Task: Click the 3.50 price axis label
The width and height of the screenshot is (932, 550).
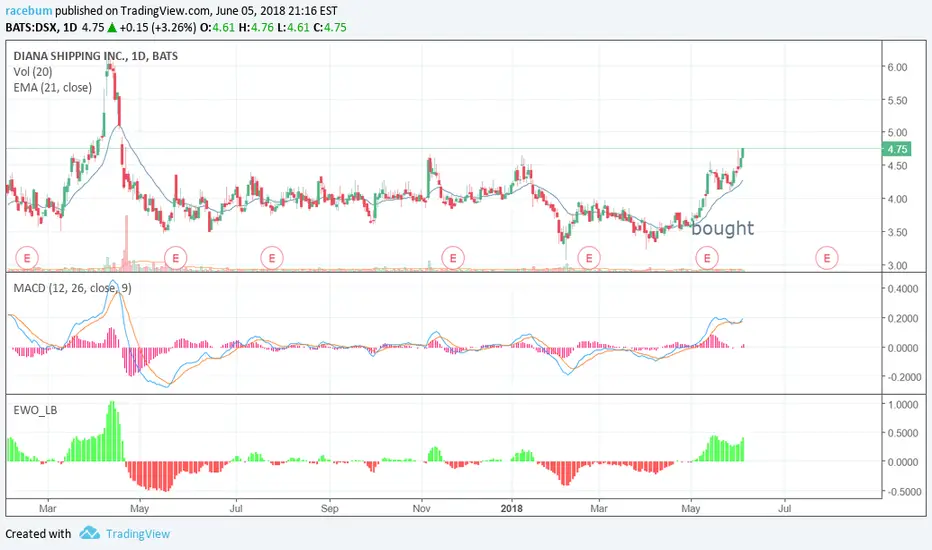Action: pyautogui.click(x=898, y=232)
